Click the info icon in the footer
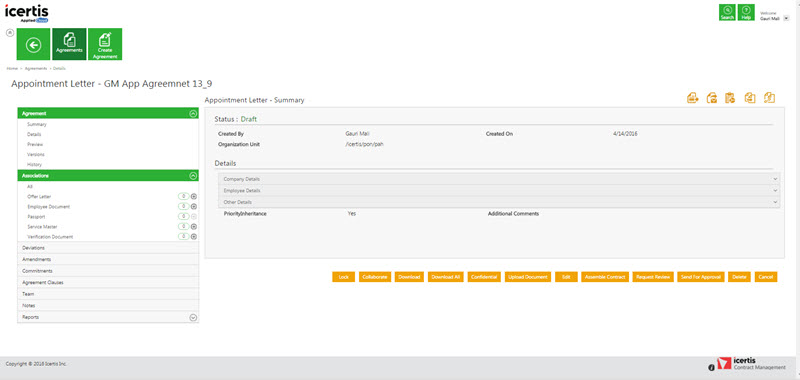 pos(712,368)
